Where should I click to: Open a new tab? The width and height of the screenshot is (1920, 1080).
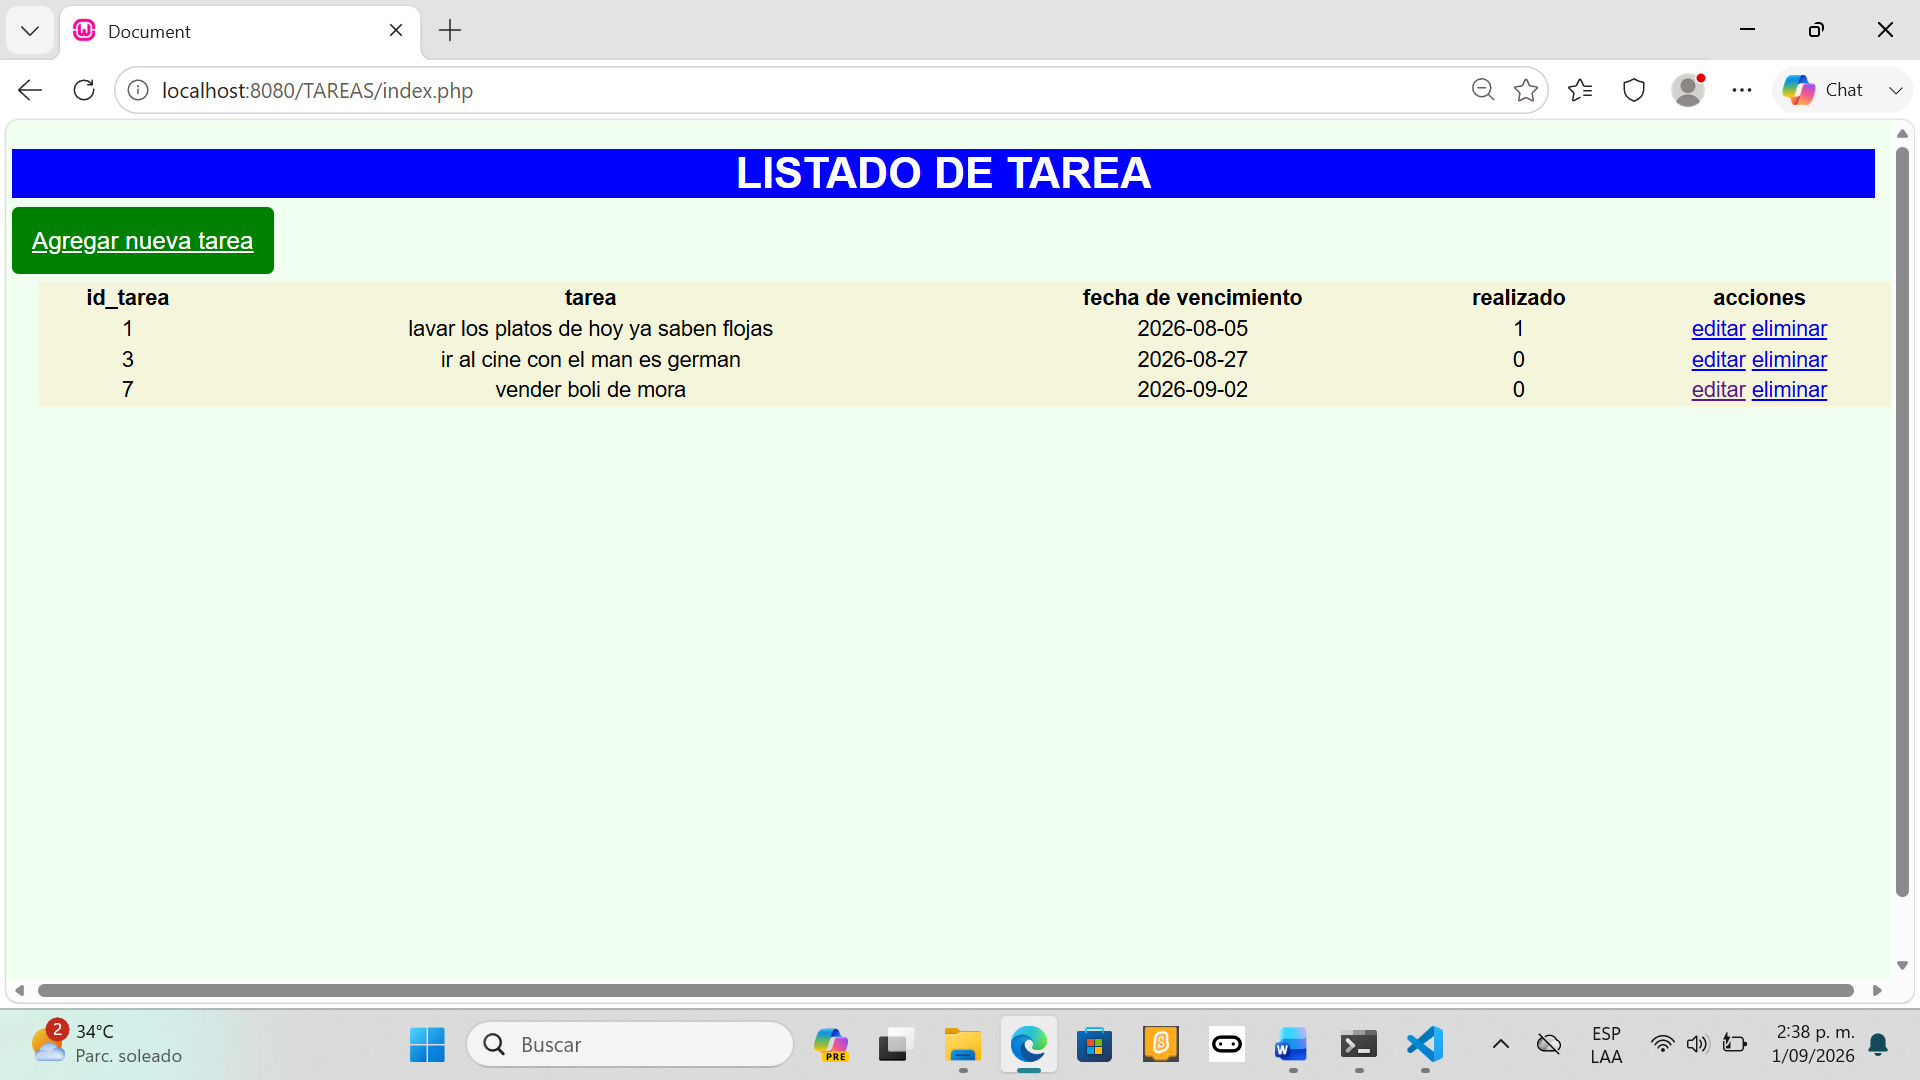pyautogui.click(x=450, y=31)
